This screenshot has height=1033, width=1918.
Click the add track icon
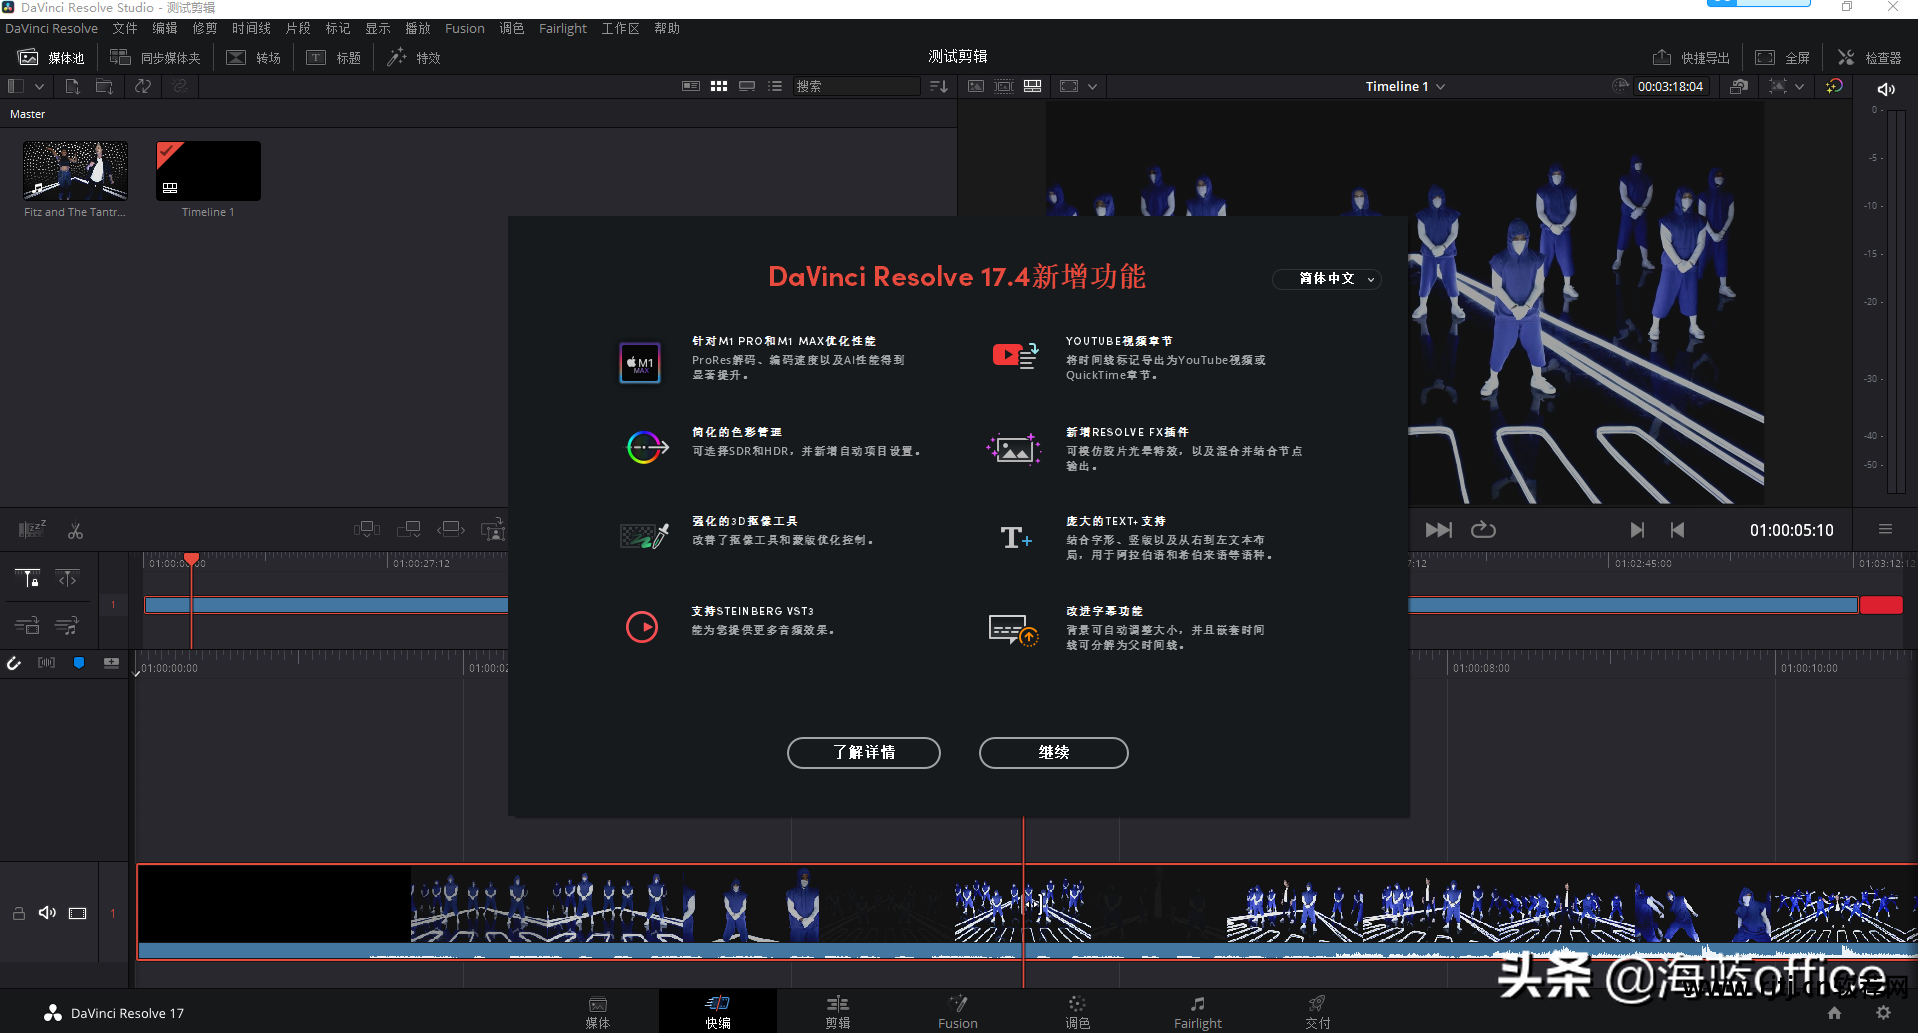[x=111, y=663]
